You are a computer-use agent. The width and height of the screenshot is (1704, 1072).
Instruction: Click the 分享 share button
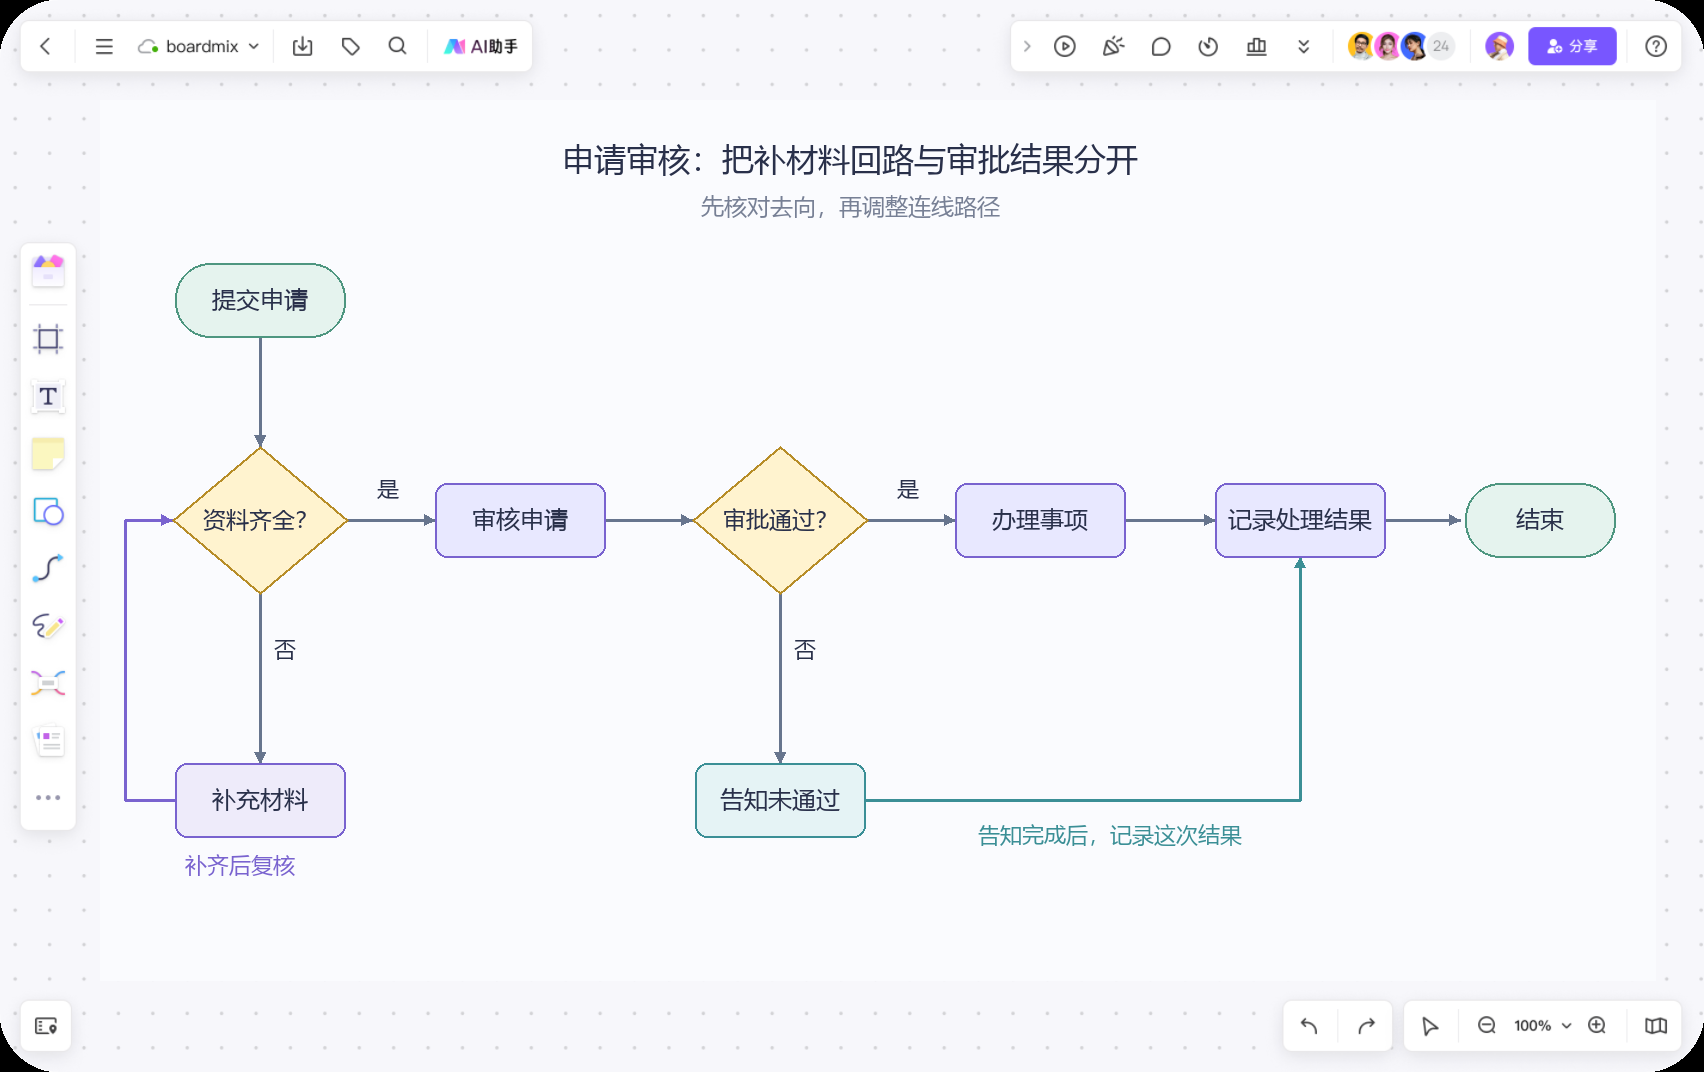pos(1572,46)
